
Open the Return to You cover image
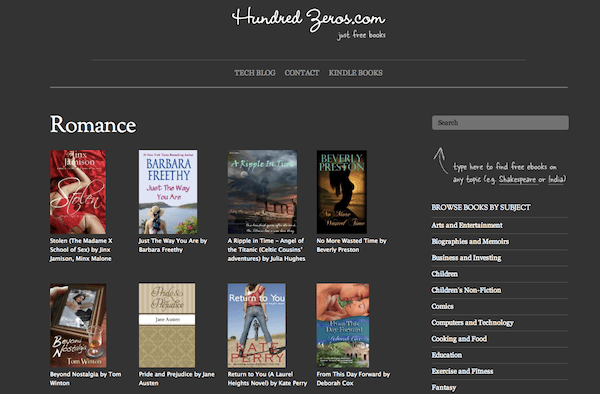pos(256,325)
